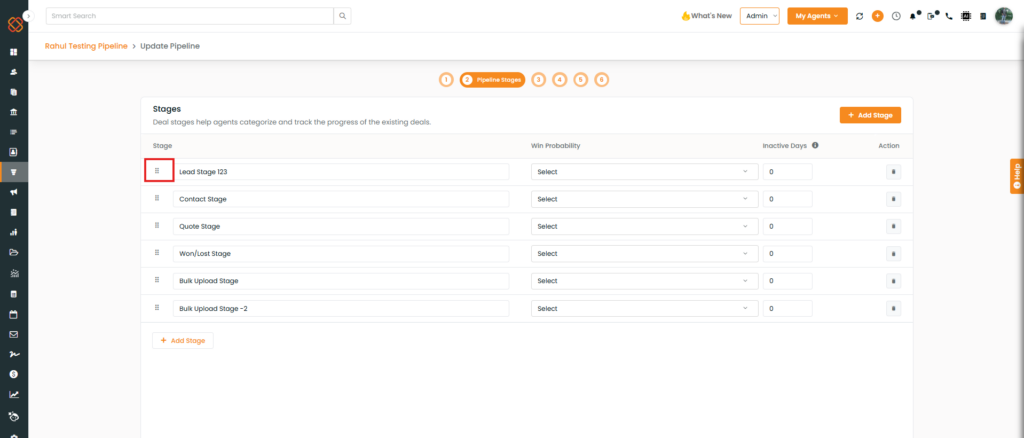The height and width of the screenshot is (438, 1024).
Task: Open the Admin role dropdown
Action: pos(759,16)
